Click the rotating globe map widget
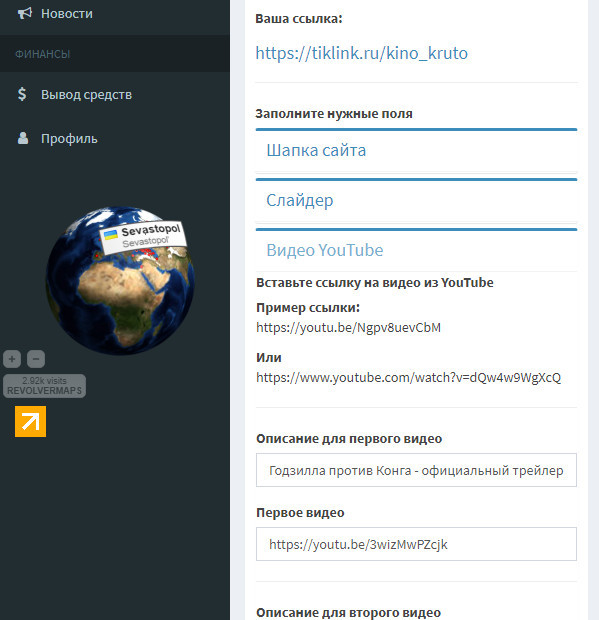The width and height of the screenshot is (599, 620). click(x=120, y=280)
